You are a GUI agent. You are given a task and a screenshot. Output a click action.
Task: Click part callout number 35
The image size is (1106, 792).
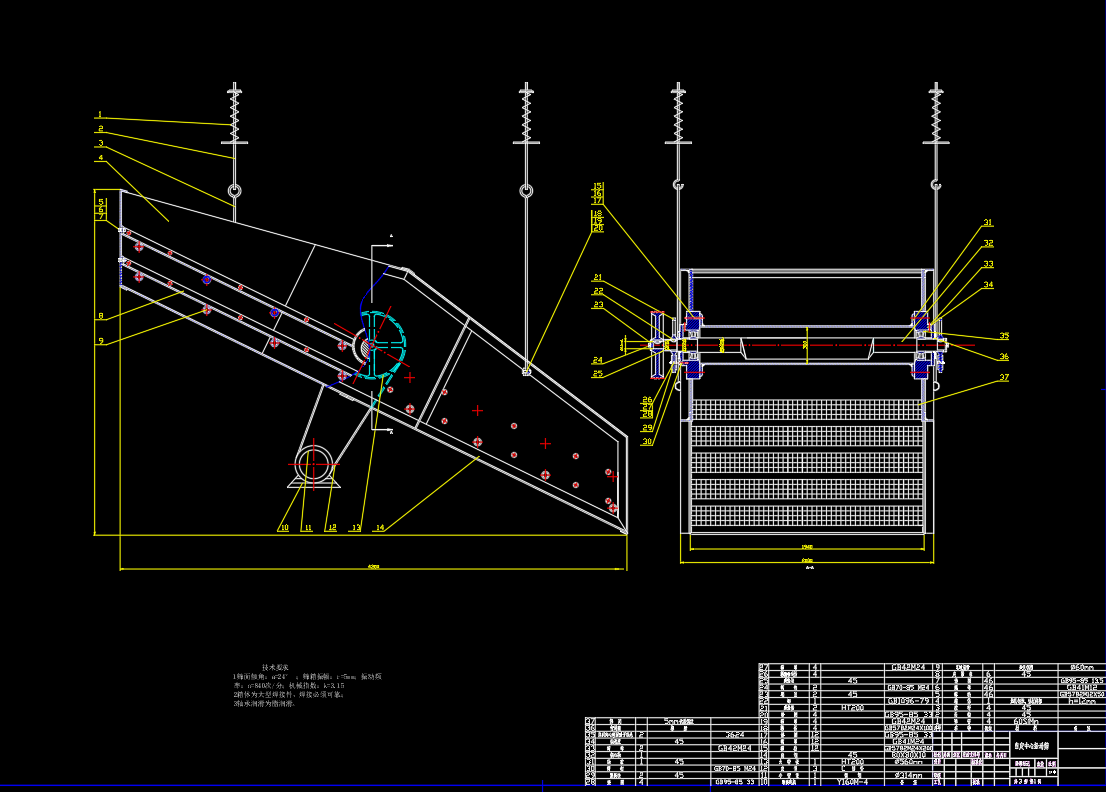(1004, 336)
